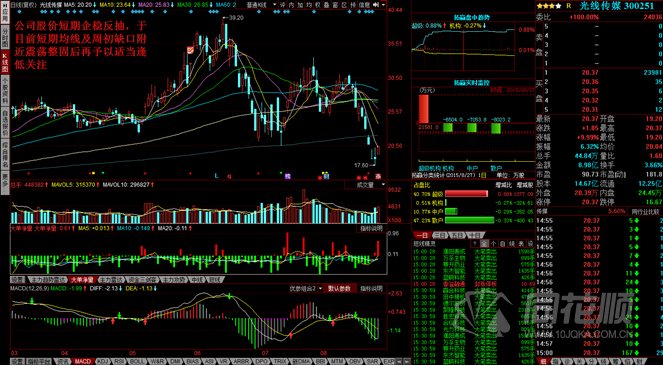Click the question mark icon in 短线精灵
The image size is (663, 366).
click(x=475, y=243)
